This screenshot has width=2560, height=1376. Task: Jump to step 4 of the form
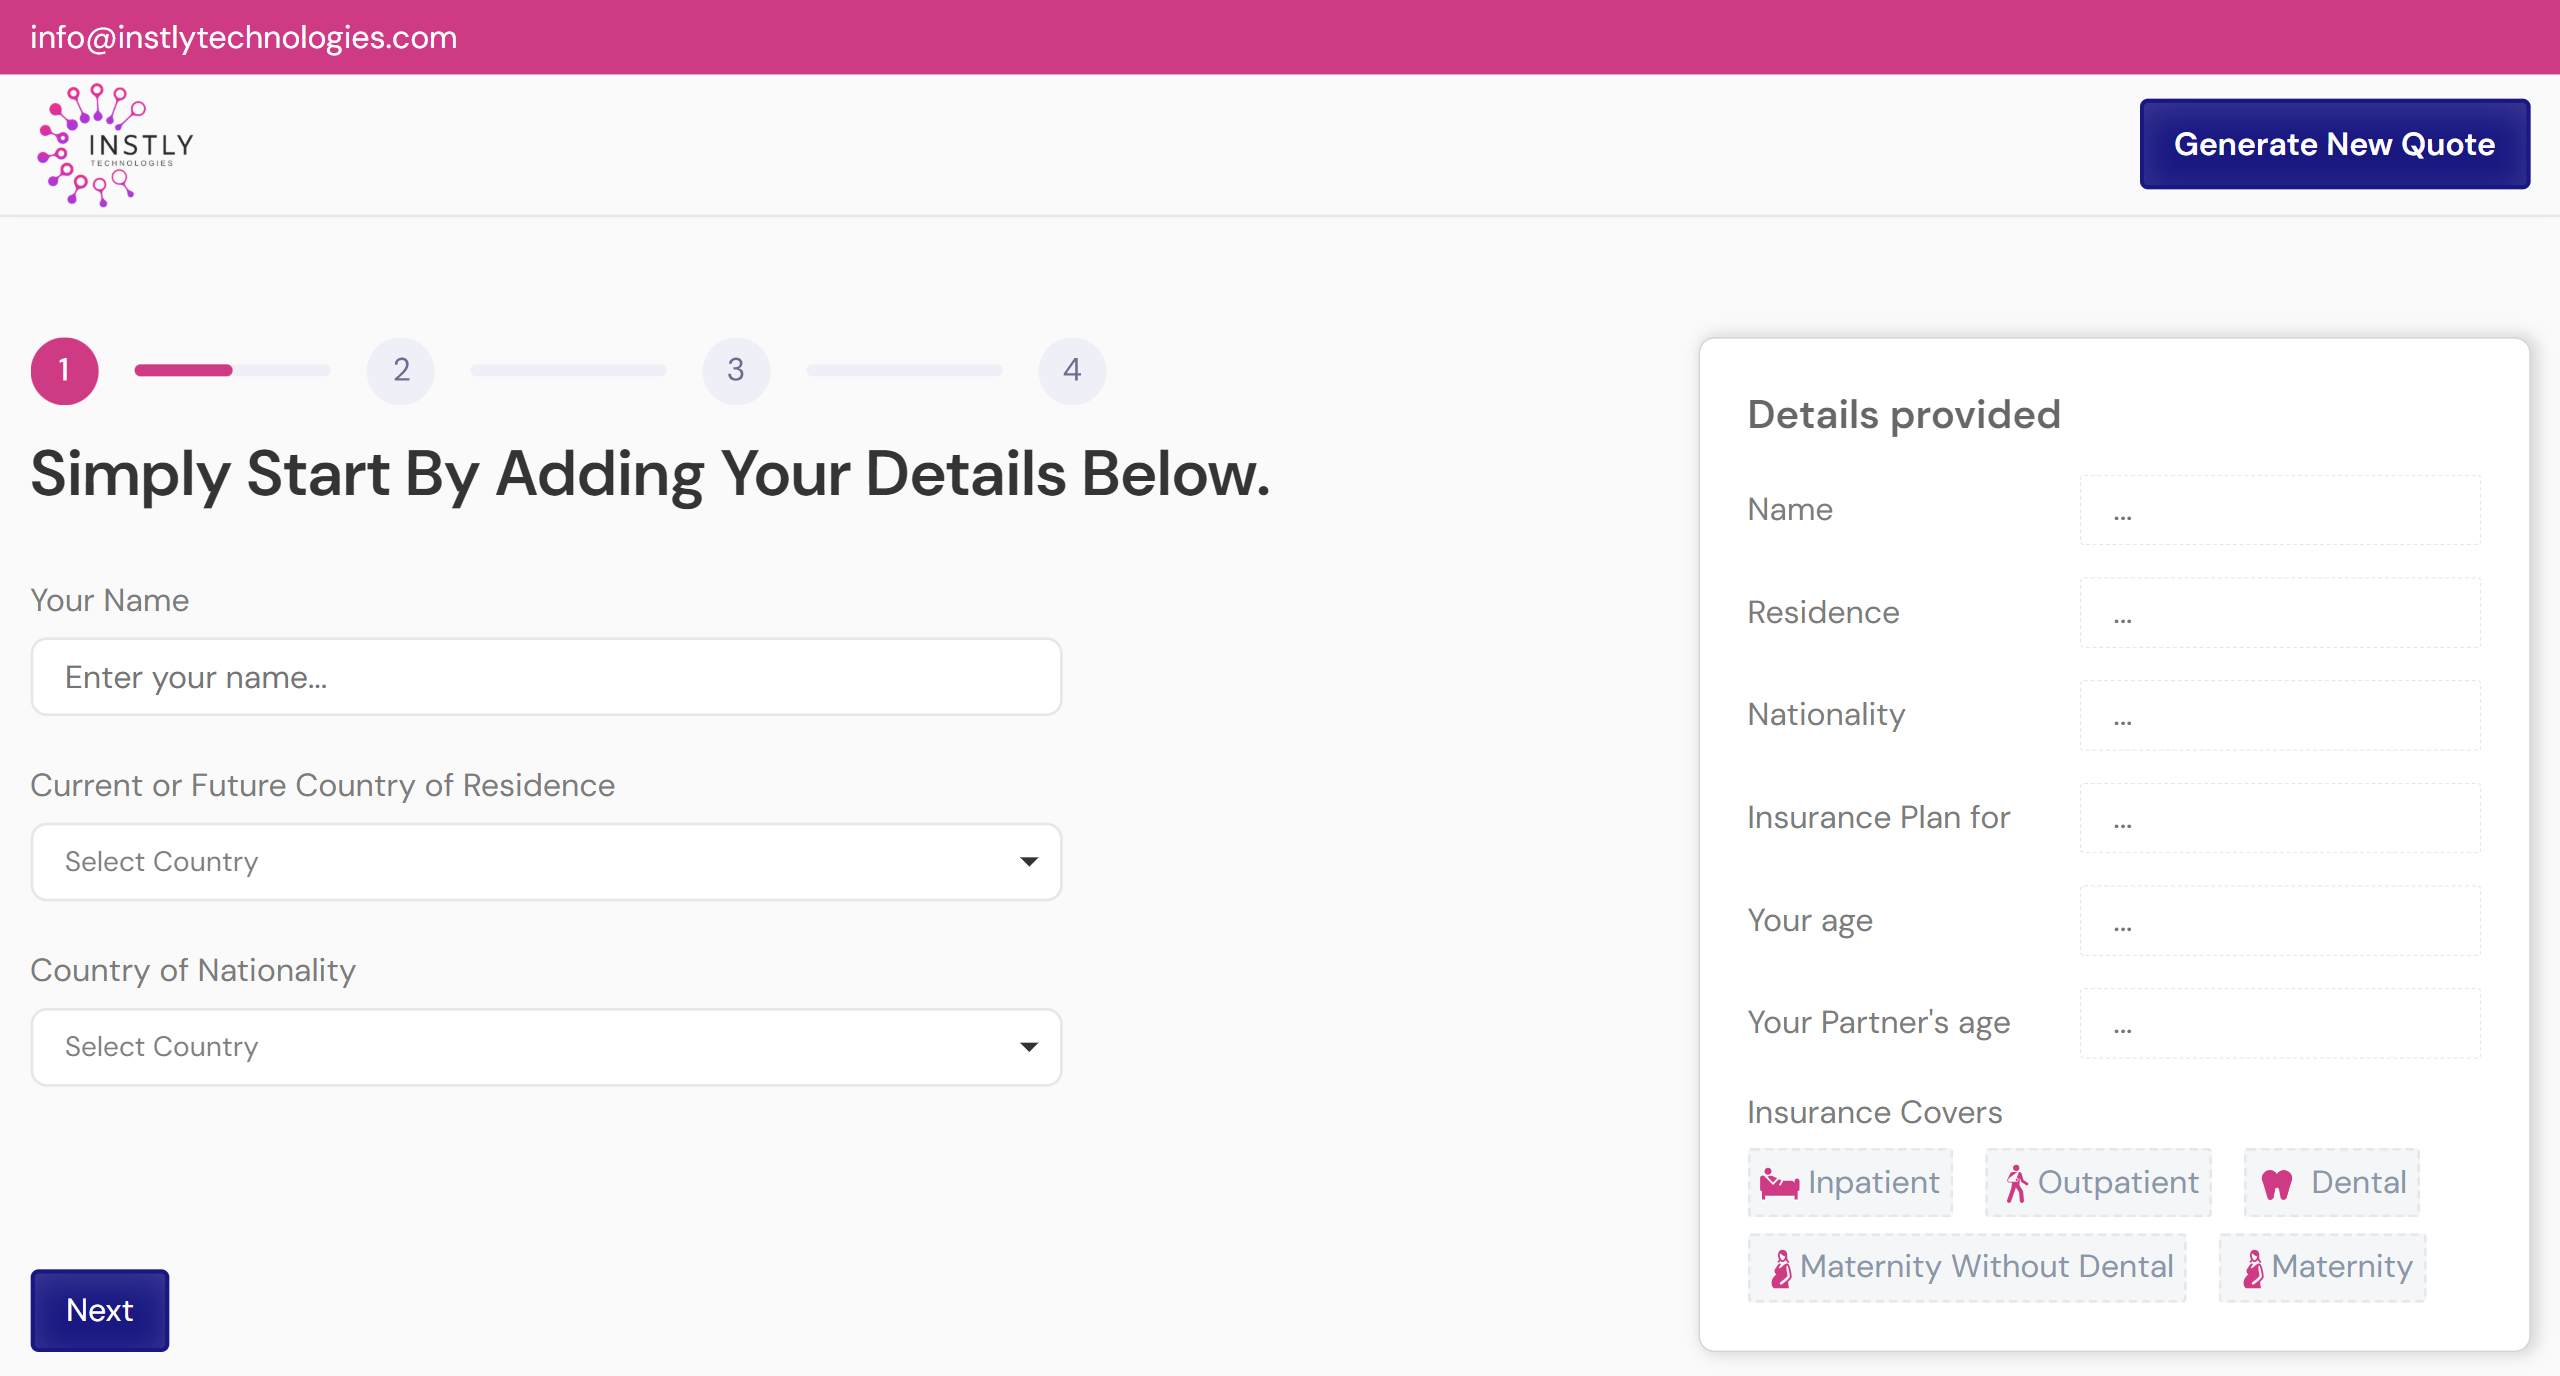point(1072,371)
